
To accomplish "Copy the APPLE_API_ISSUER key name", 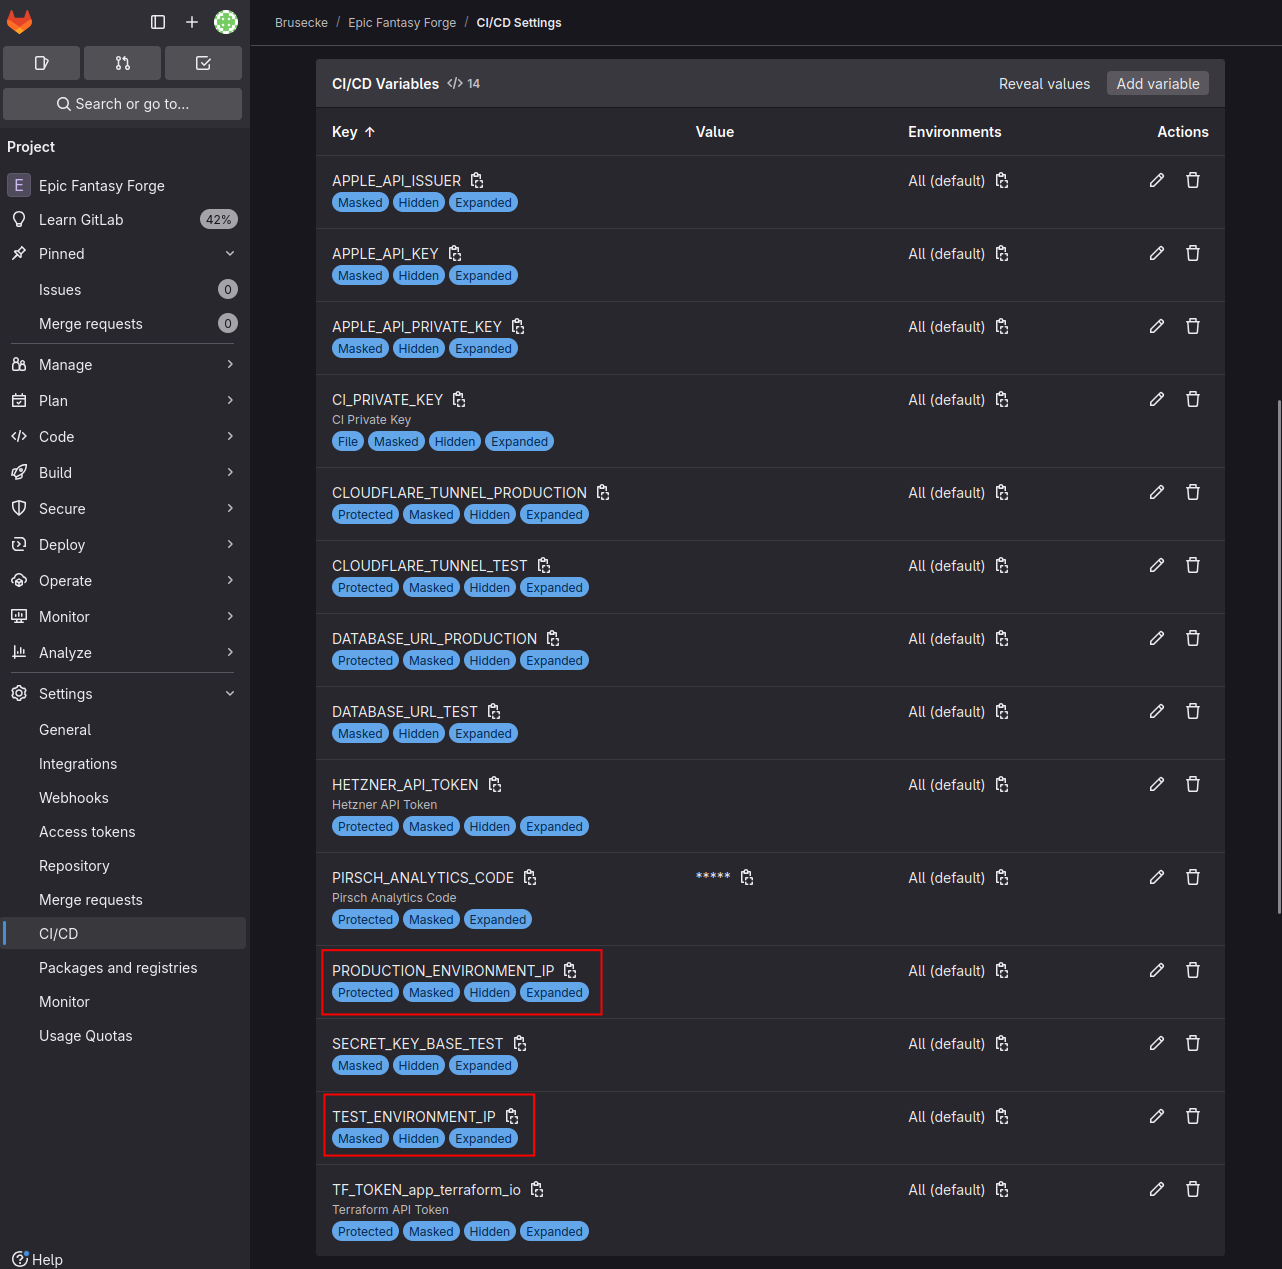I will click(x=477, y=181).
